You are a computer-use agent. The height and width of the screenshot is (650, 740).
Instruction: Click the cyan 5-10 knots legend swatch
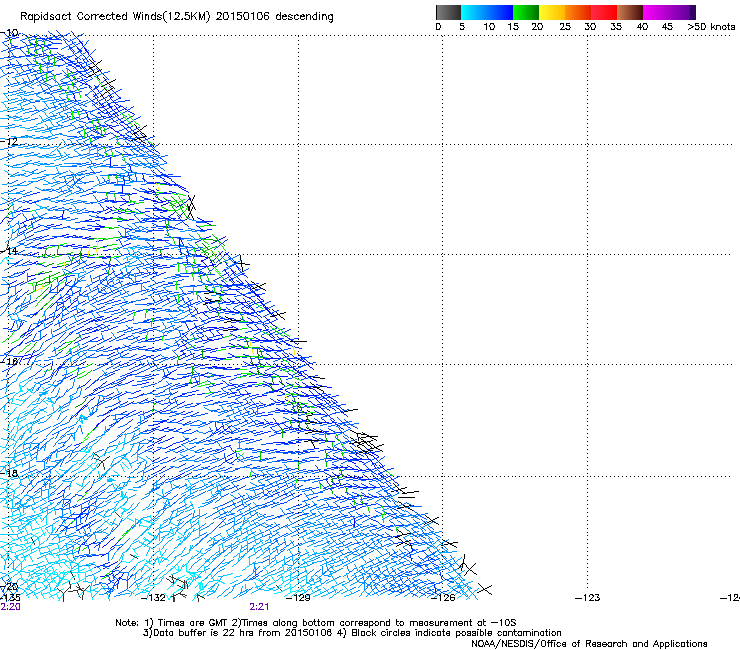(474, 12)
